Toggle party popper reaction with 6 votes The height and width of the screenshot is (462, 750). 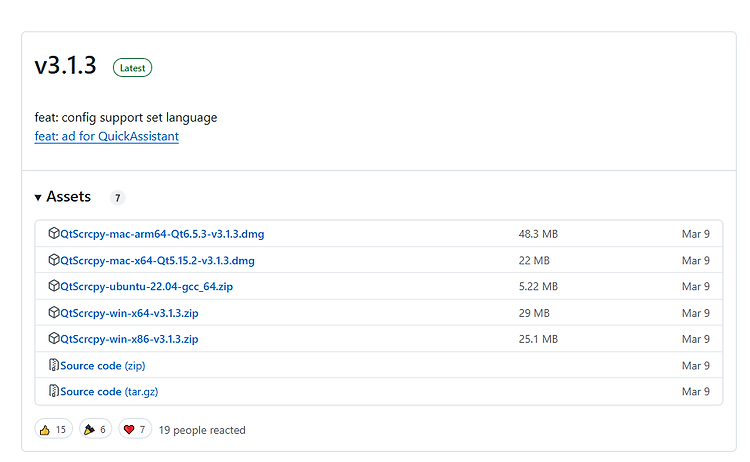[x=95, y=429]
